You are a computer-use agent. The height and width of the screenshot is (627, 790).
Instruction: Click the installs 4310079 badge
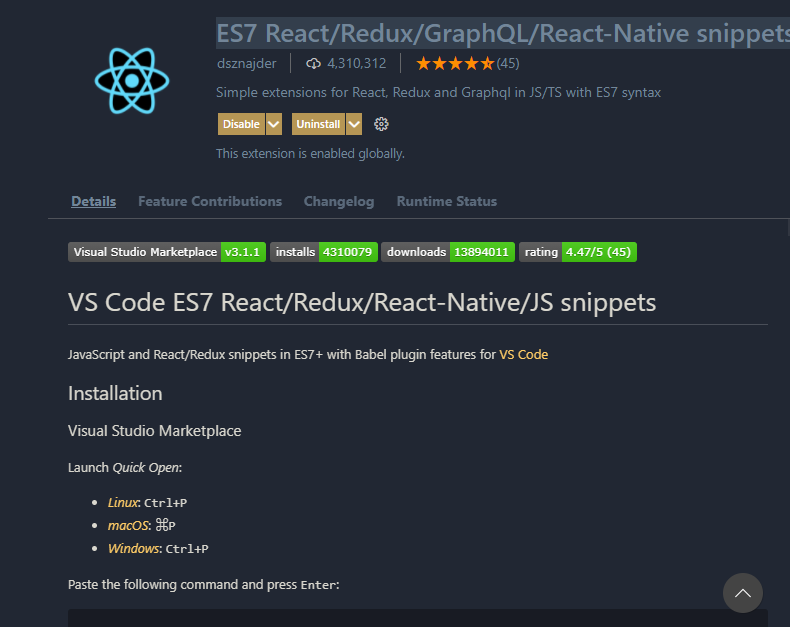pyautogui.click(x=324, y=252)
